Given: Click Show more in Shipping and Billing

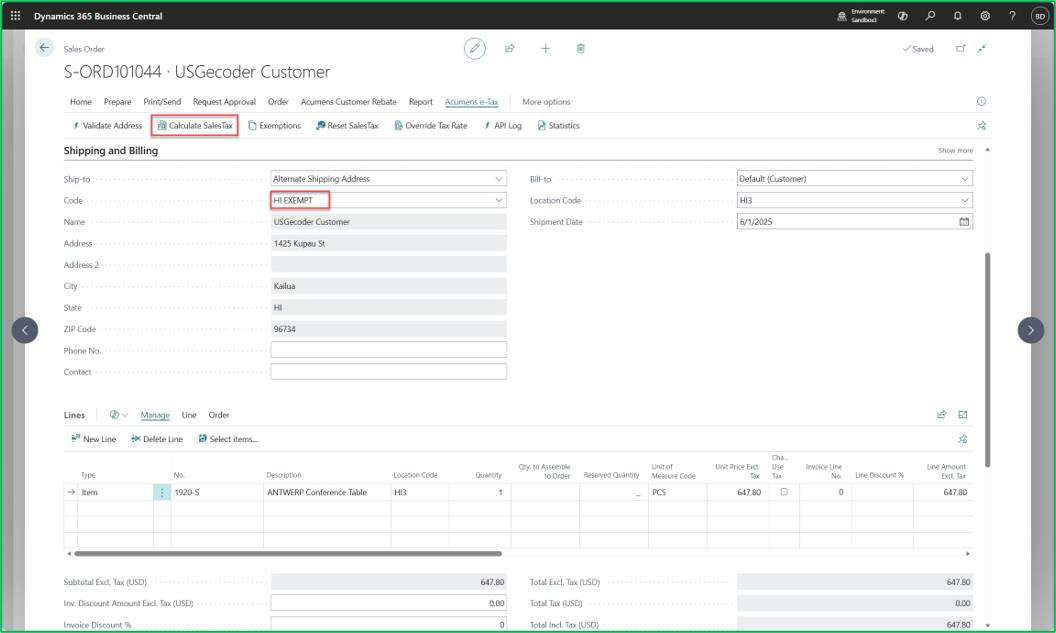Looking at the screenshot, I should (x=955, y=150).
